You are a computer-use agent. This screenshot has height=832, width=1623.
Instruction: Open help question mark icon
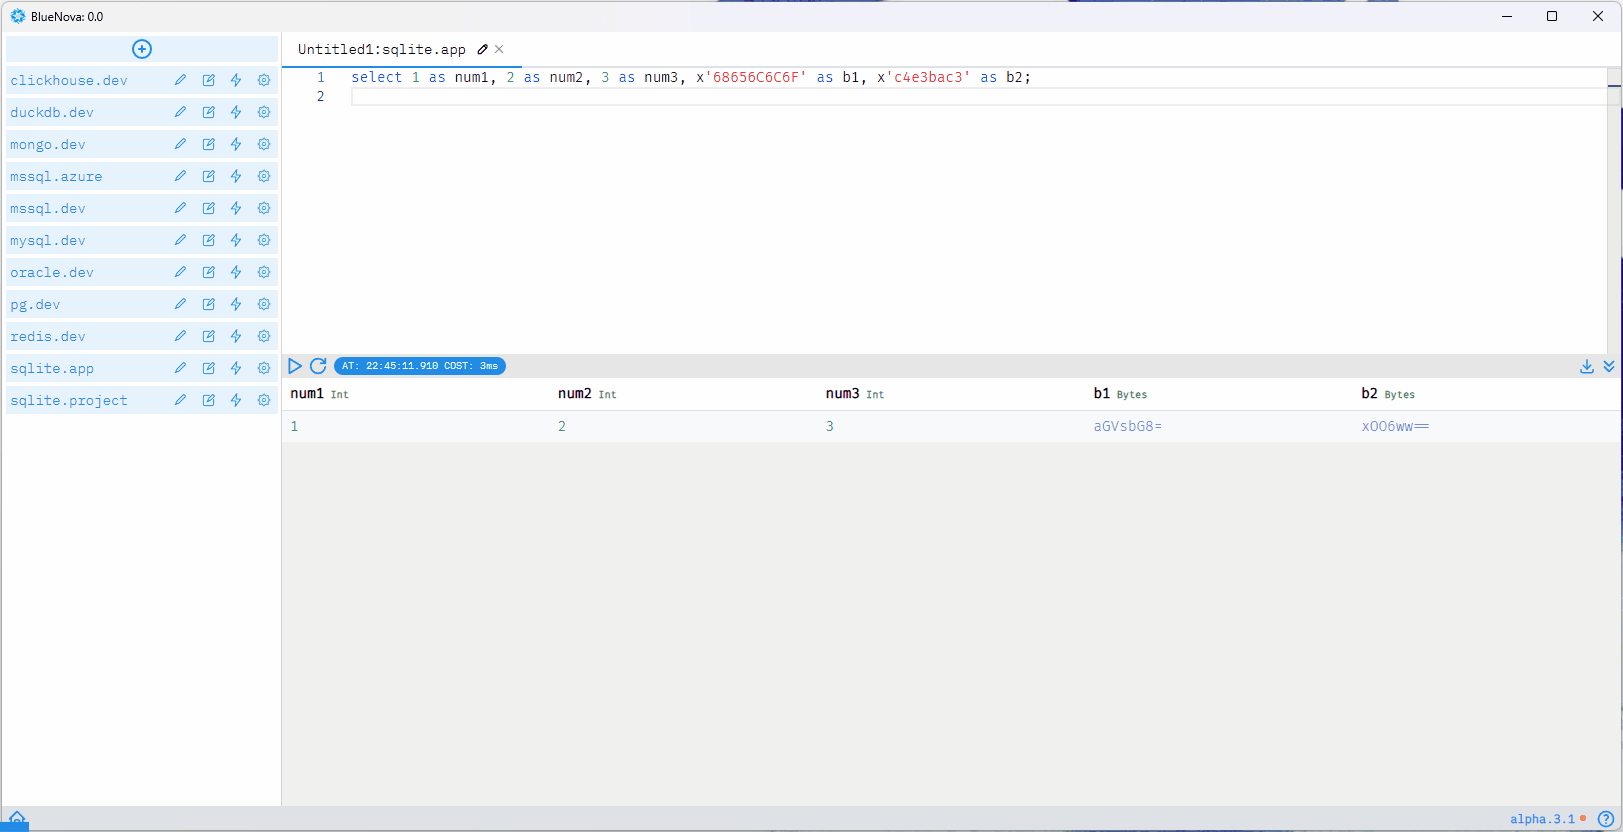1606,819
